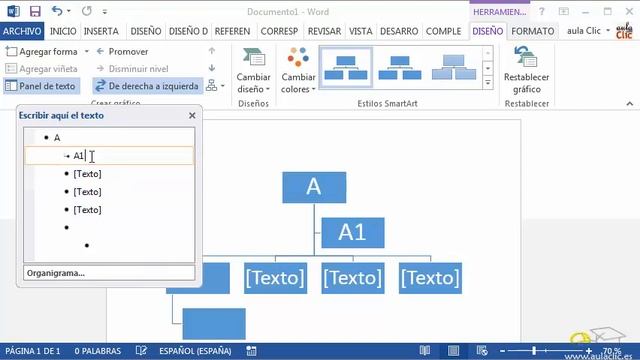Open the ARCHIVO tab

tap(22, 31)
